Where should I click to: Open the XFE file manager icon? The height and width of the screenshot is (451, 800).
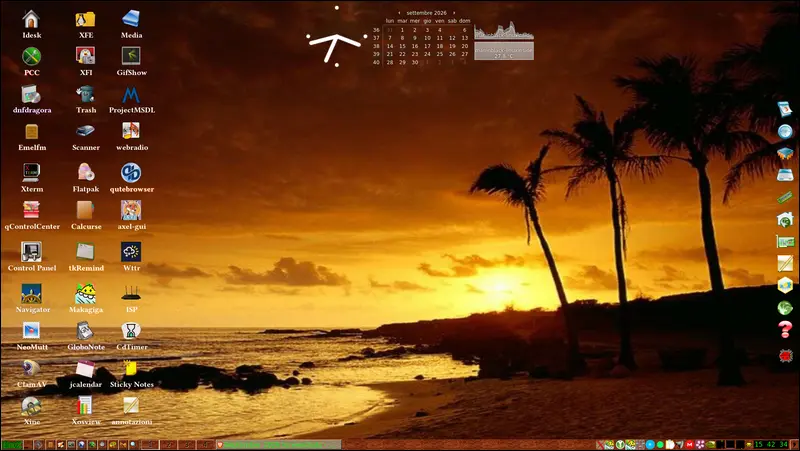pyautogui.click(x=85, y=19)
